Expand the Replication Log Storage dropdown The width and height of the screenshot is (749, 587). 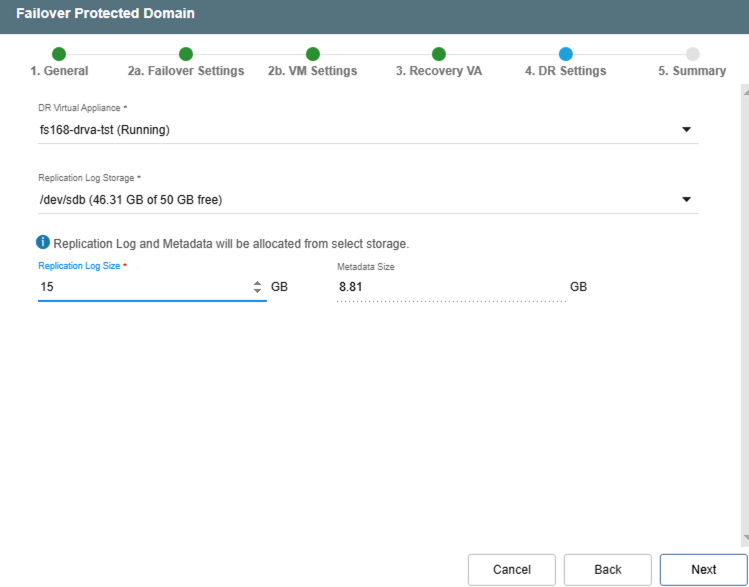click(686, 199)
